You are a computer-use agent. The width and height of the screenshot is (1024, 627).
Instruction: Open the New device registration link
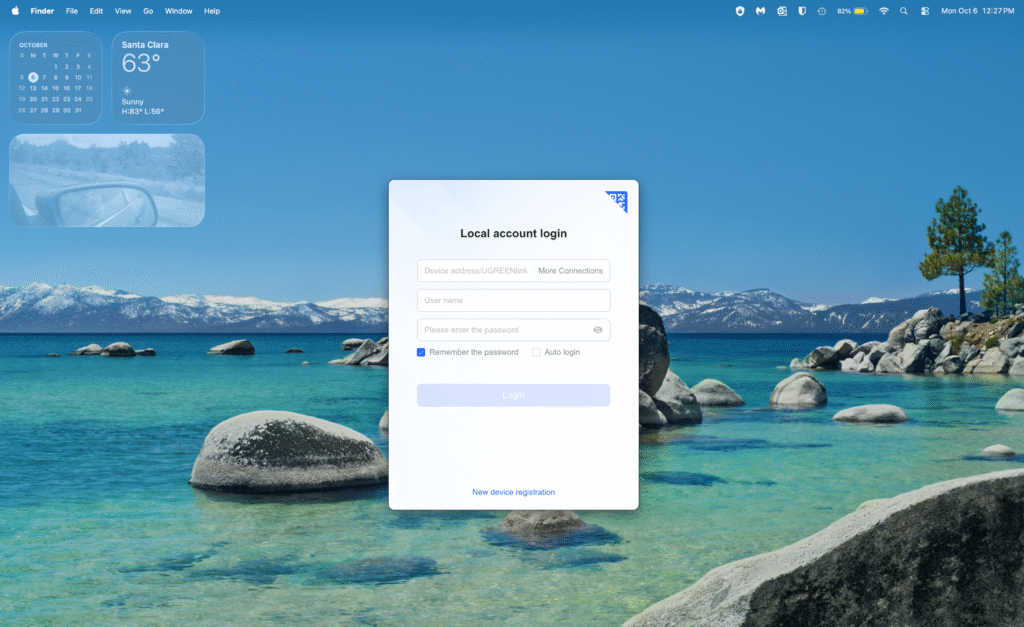(x=513, y=492)
